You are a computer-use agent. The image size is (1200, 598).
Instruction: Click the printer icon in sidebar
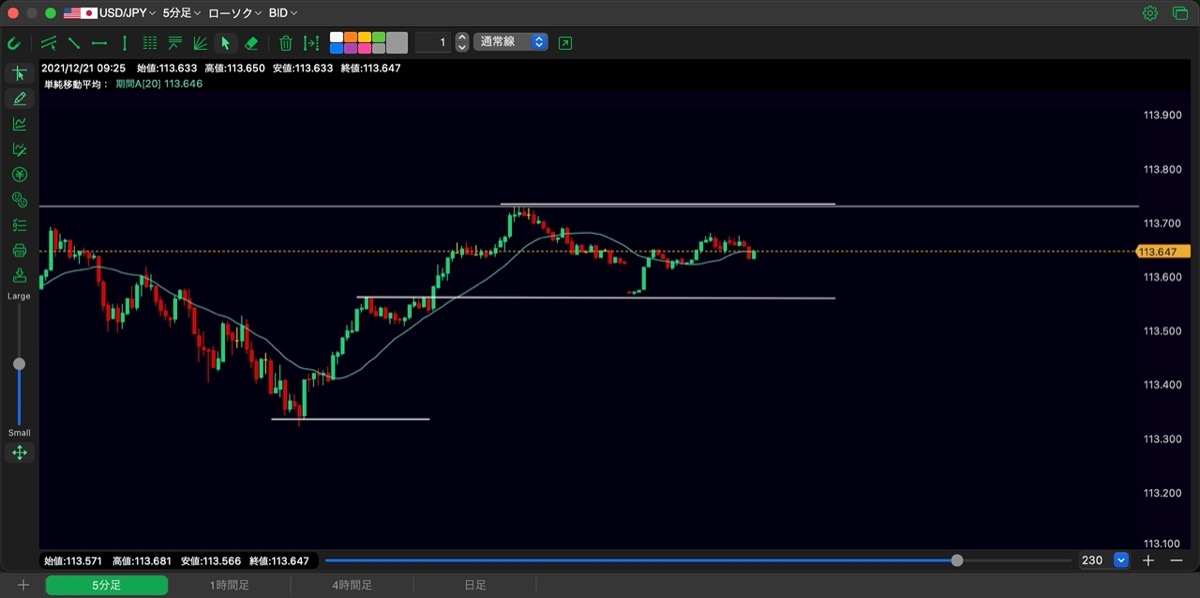[19, 250]
